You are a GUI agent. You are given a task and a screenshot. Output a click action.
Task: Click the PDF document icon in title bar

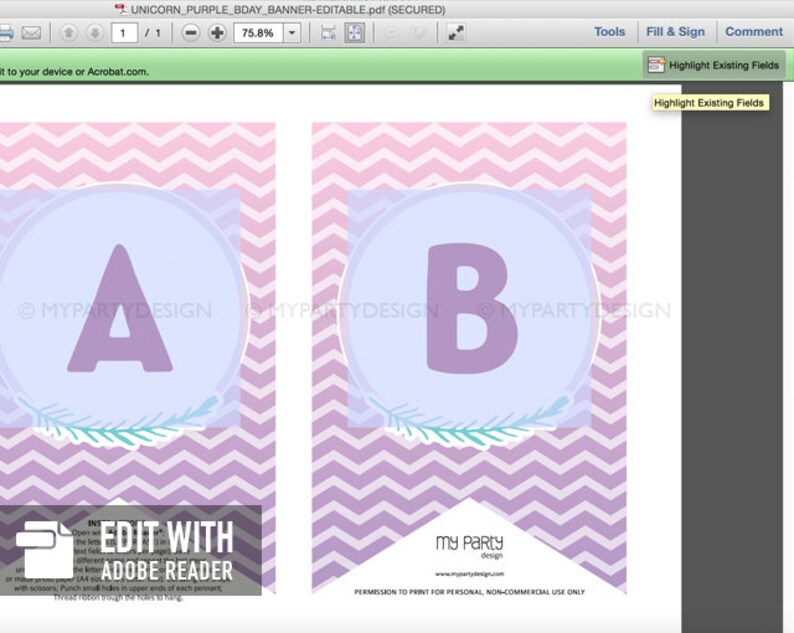121,9
